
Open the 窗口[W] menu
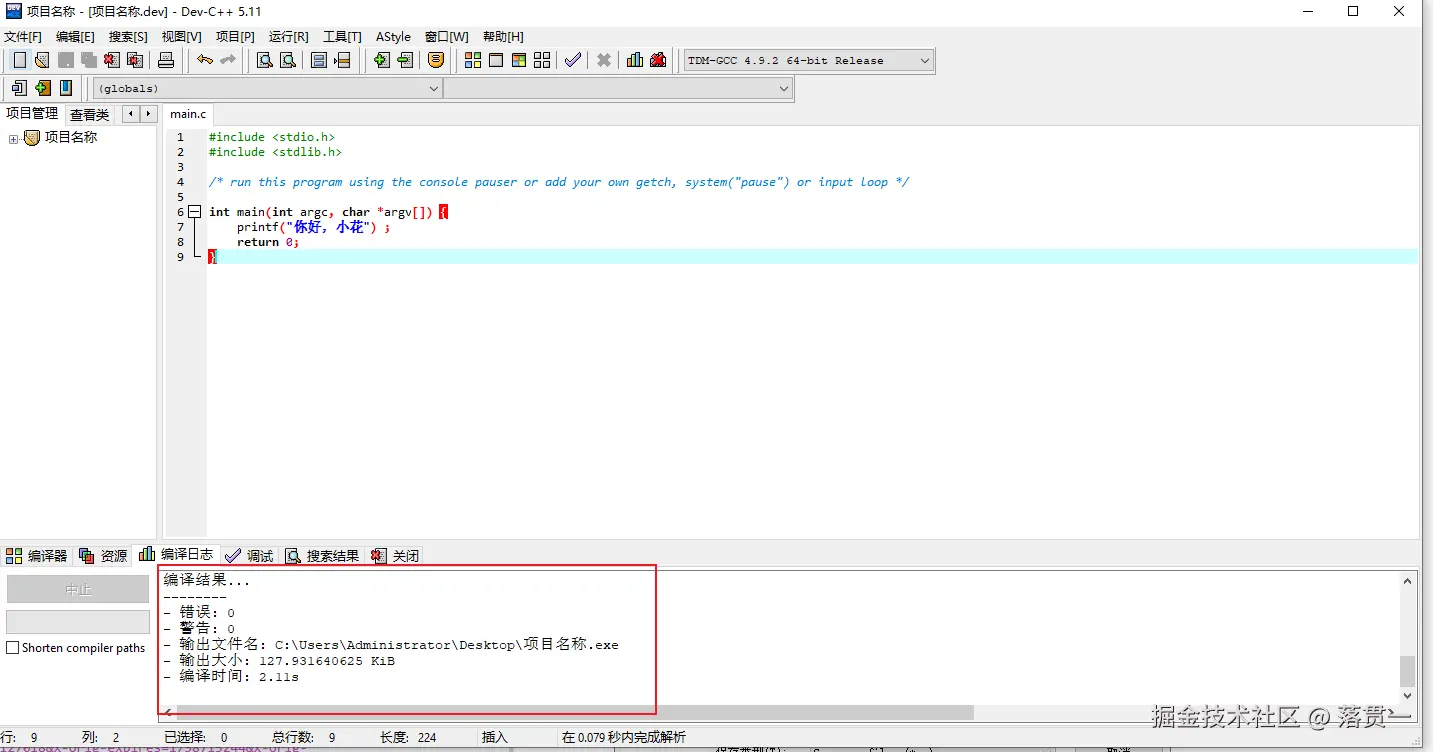click(x=446, y=36)
